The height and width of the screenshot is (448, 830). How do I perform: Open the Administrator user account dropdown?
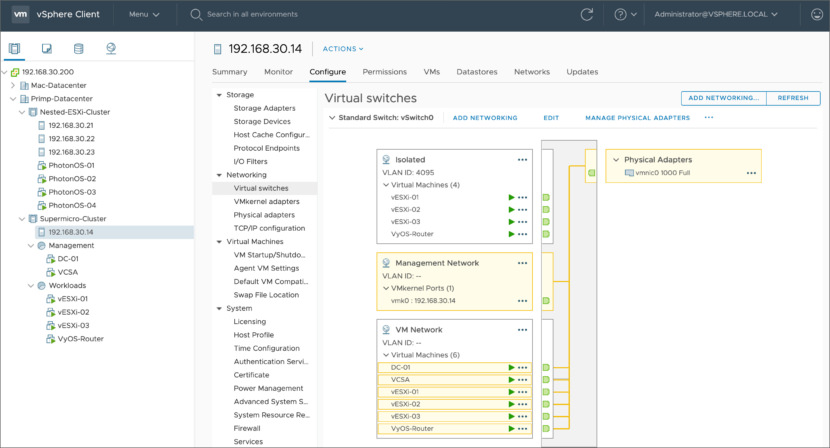tap(718, 15)
